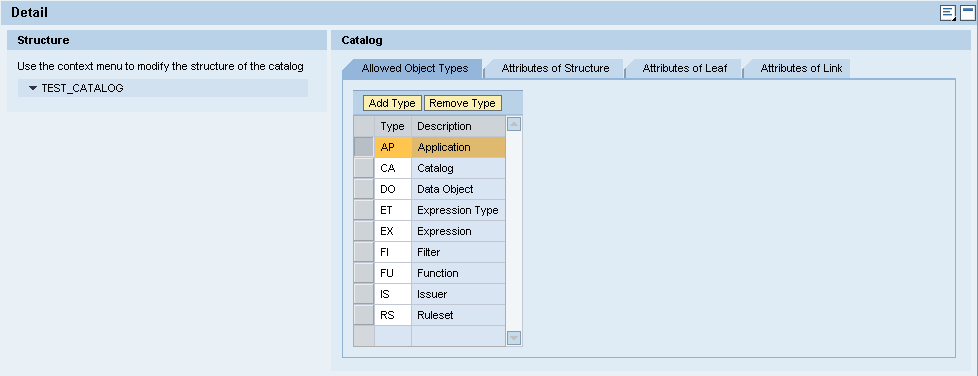978x376 pixels.
Task: Click the RS type cell
Action: [x=393, y=315]
